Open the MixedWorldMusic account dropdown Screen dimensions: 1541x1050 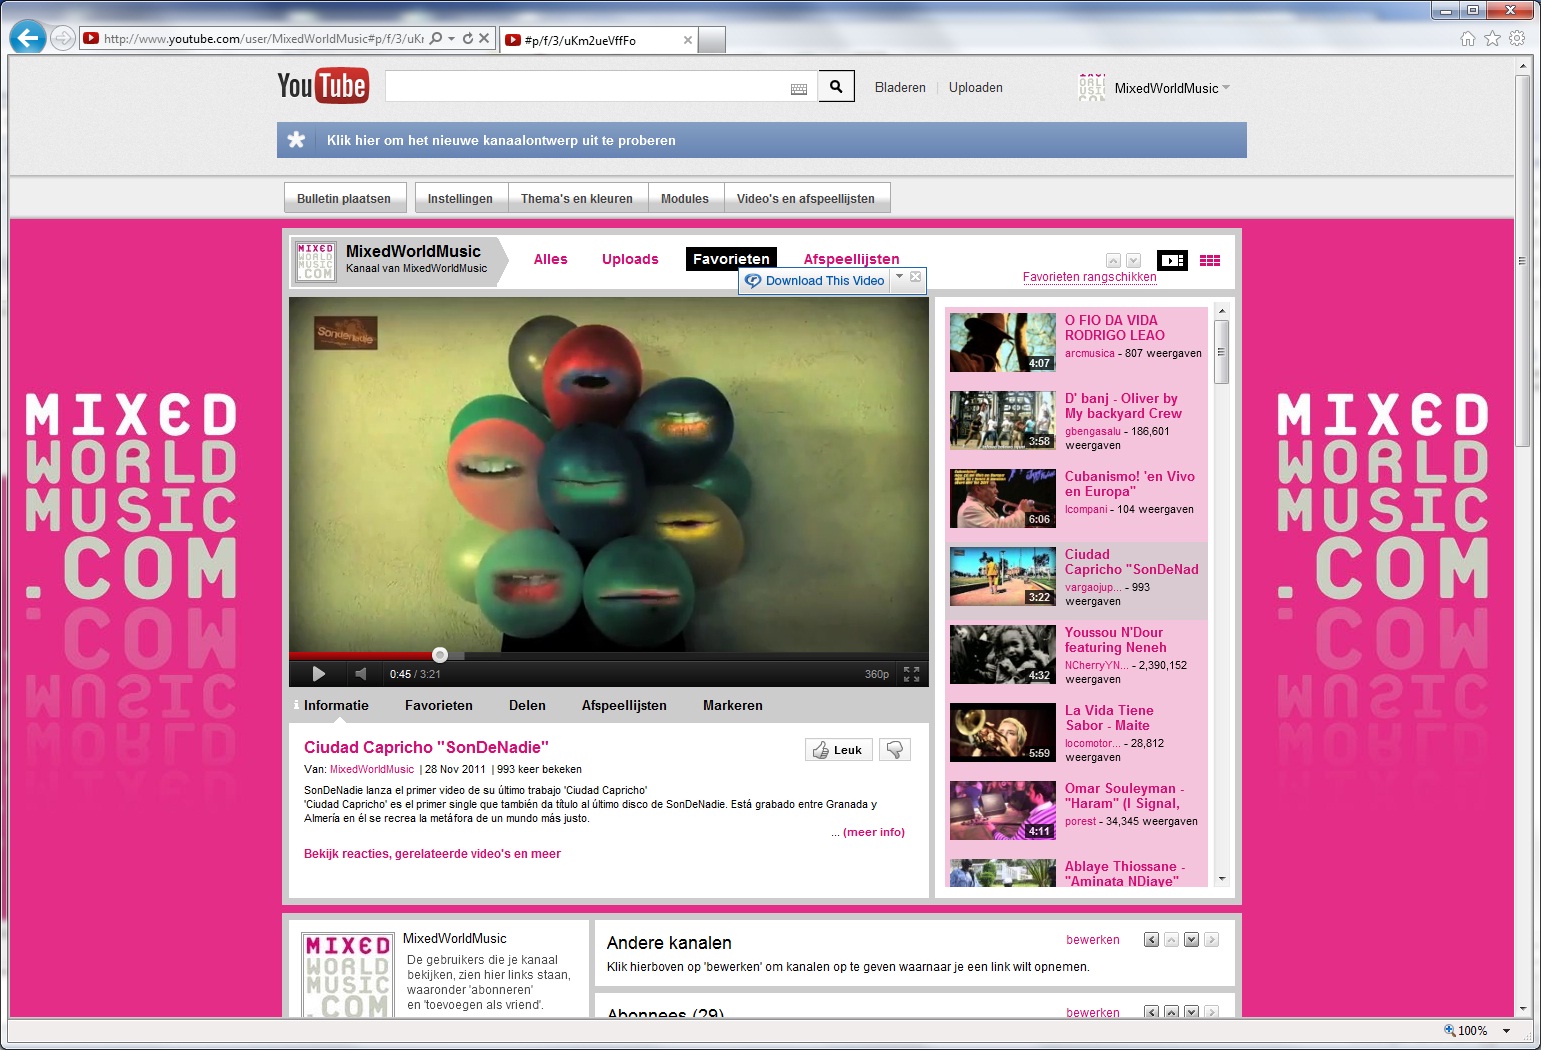pyautogui.click(x=1226, y=88)
